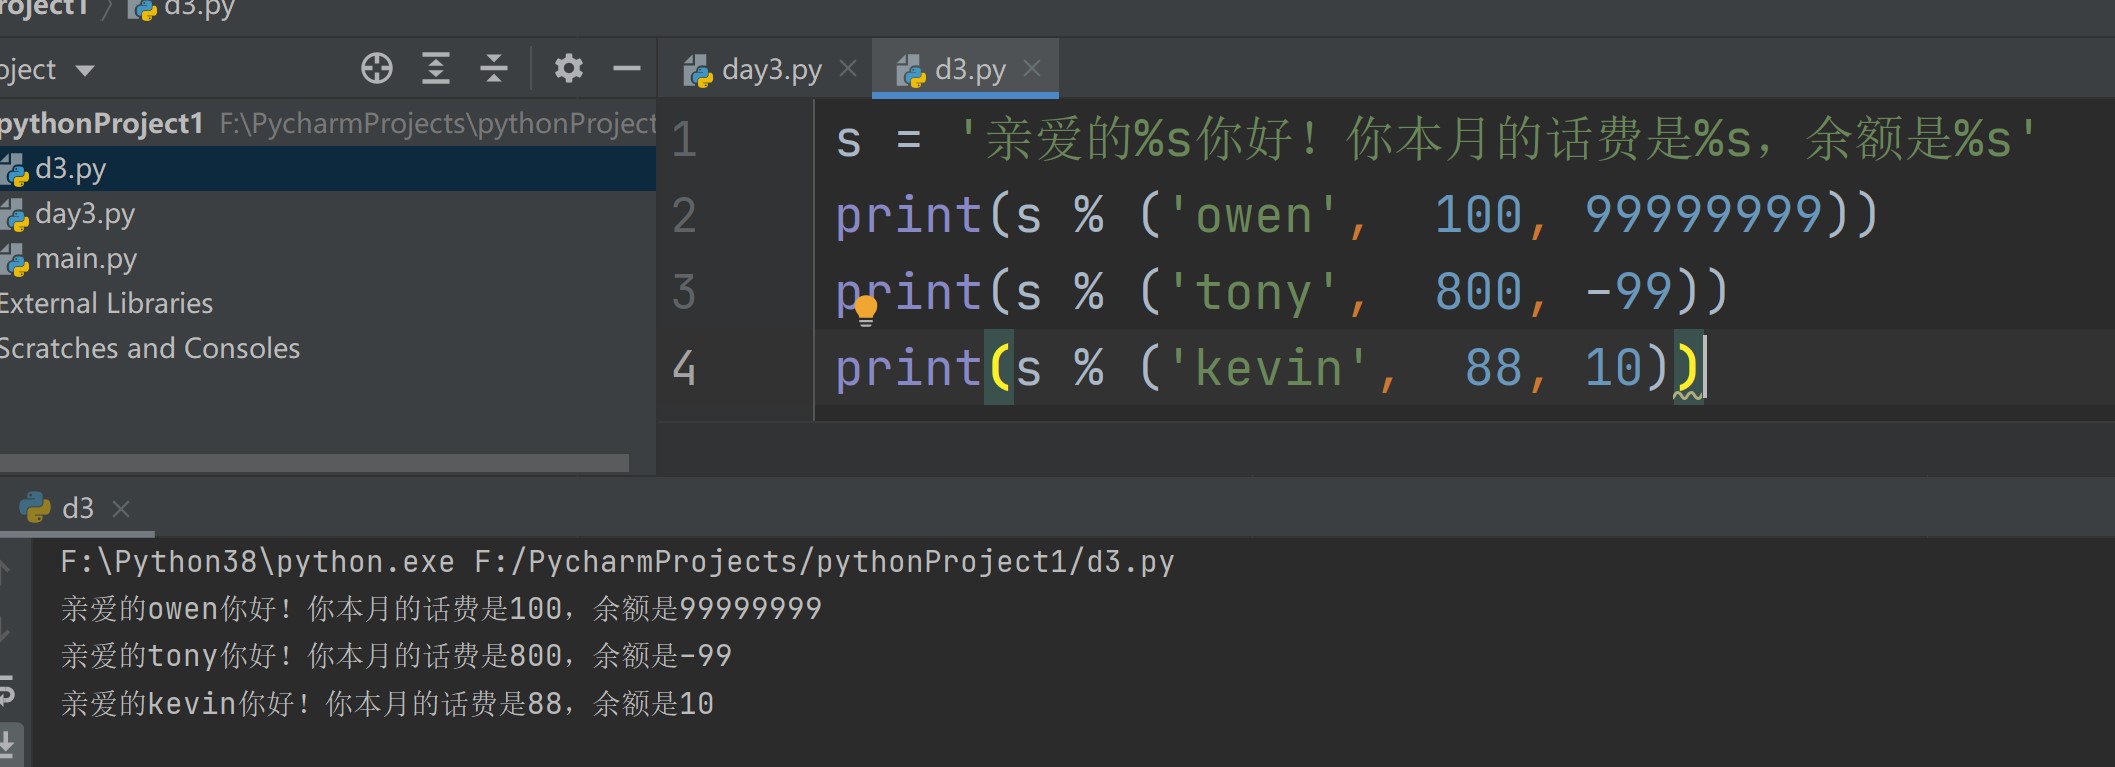The image size is (2115, 767).
Task: Open main.py in the project tree
Action: click(x=85, y=259)
